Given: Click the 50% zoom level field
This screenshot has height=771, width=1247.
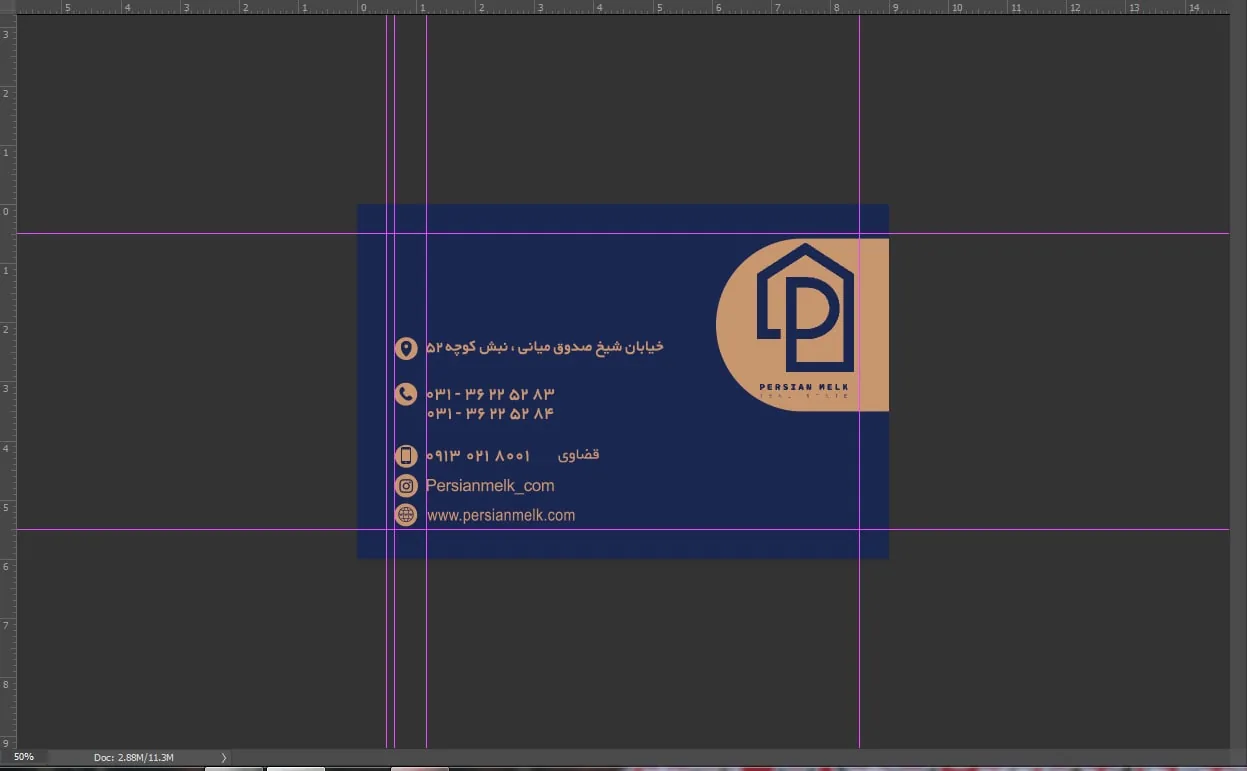Looking at the screenshot, I should click(x=24, y=757).
